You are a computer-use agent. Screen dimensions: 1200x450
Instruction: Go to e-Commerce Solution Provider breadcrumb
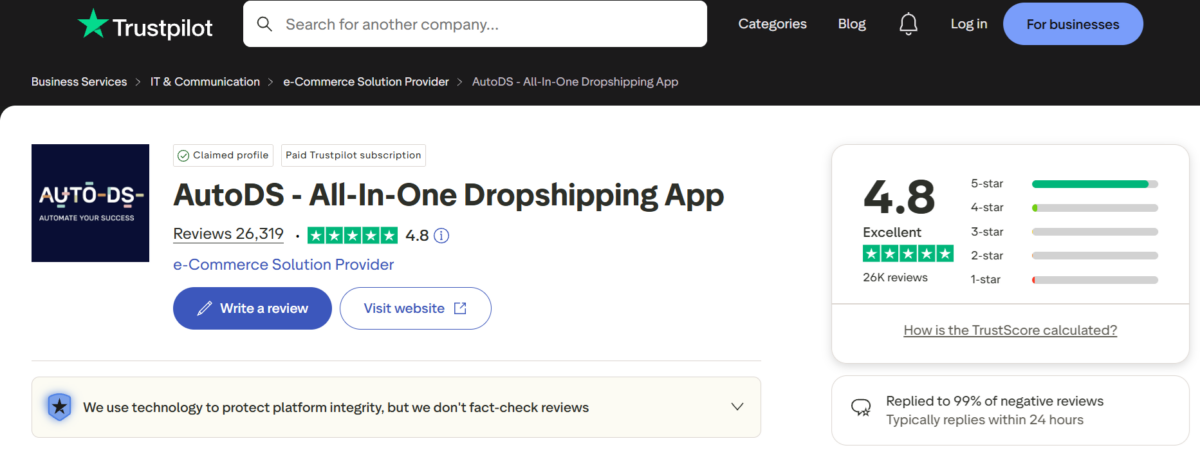click(x=366, y=82)
